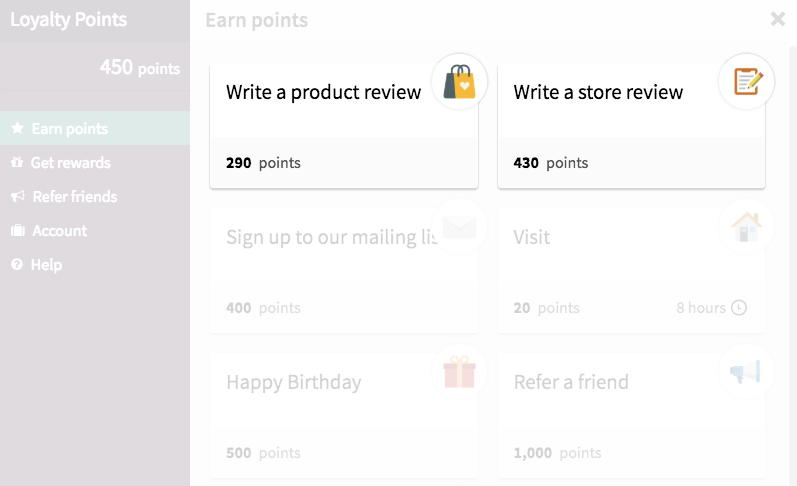Open the Write a product review card

344,126
